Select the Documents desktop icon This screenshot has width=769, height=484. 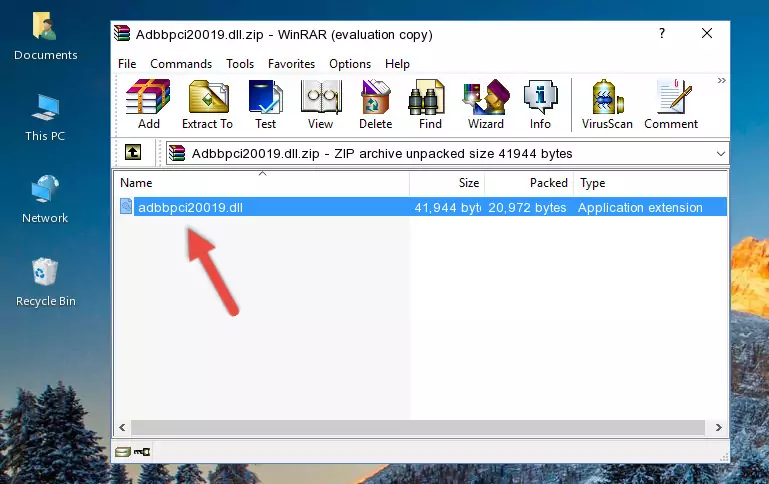coord(46,36)
